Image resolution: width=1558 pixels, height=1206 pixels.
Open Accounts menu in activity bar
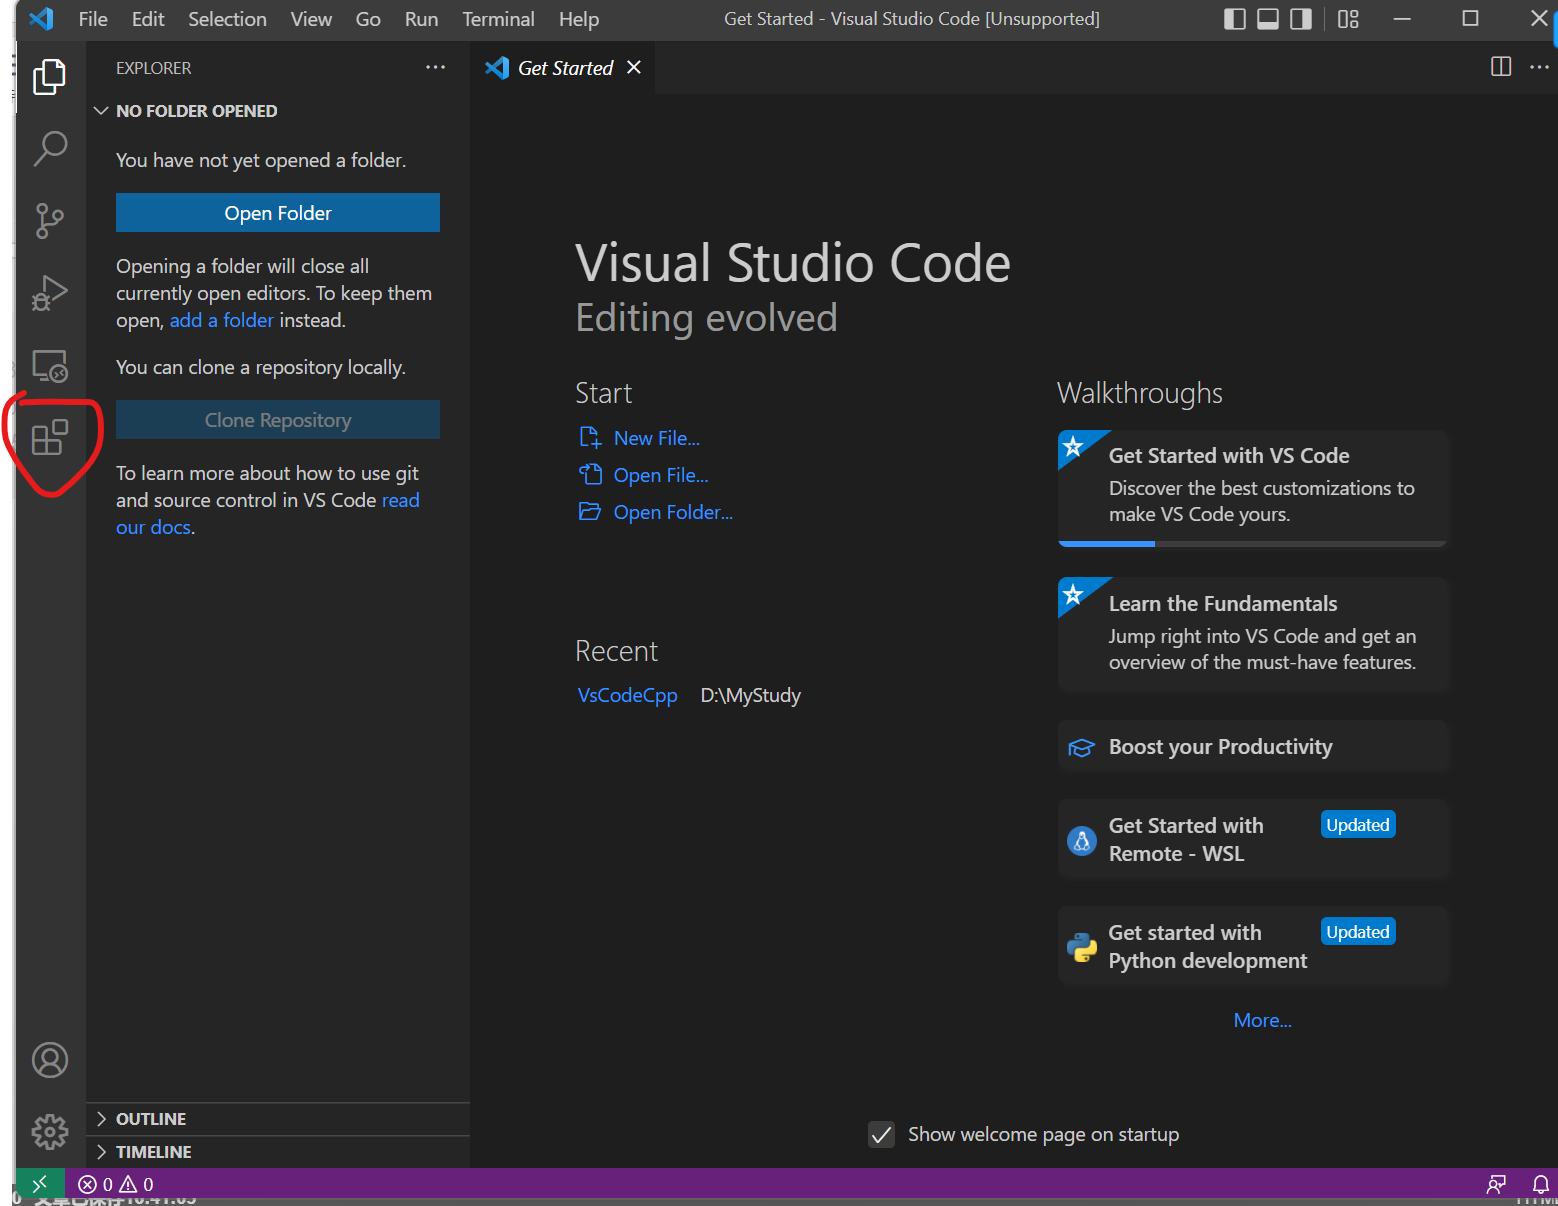click(49, 1060)
